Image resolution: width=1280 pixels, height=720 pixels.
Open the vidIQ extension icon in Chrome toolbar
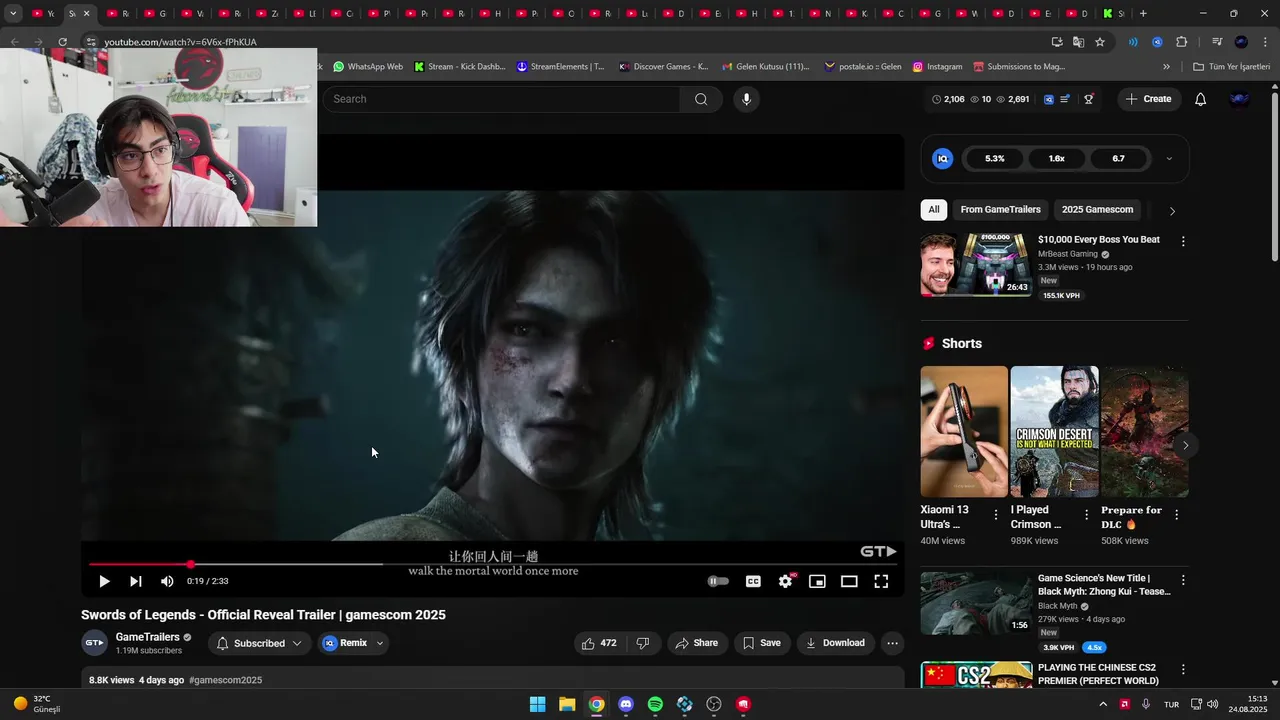tap(1157, 42)
